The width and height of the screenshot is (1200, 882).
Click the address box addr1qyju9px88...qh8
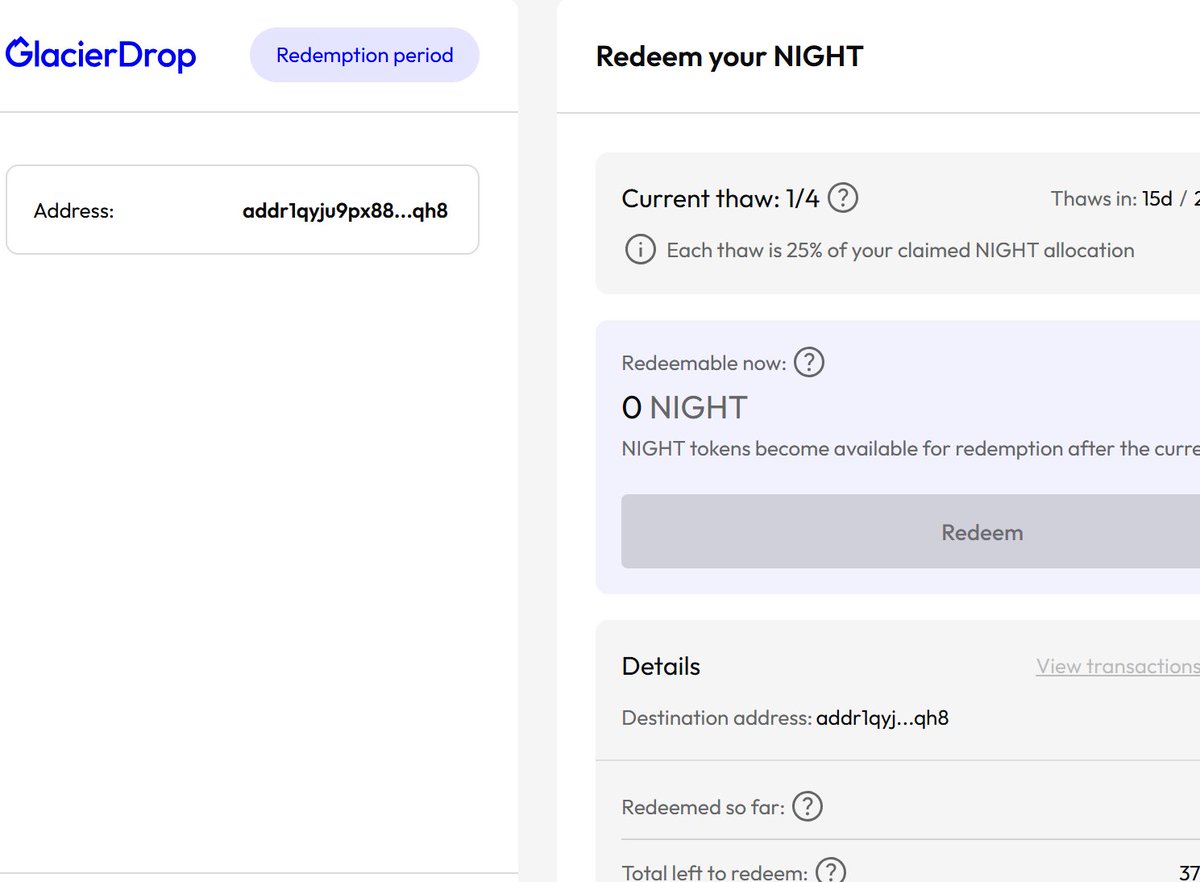242,210
